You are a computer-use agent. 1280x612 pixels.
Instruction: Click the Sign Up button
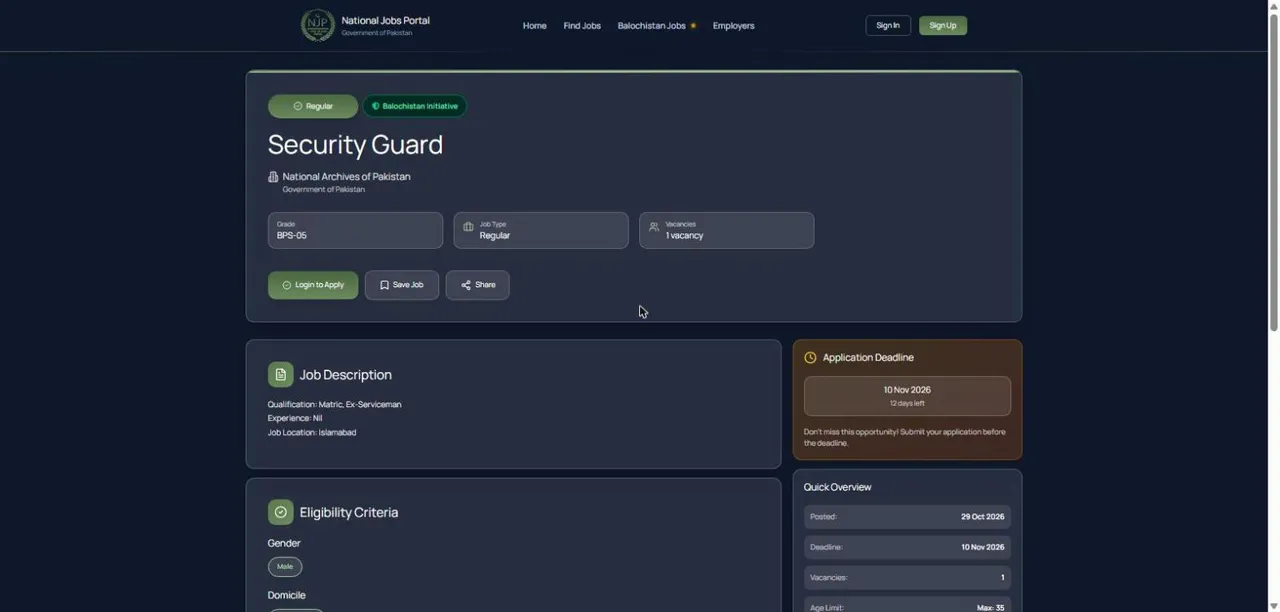coord(943,26)
